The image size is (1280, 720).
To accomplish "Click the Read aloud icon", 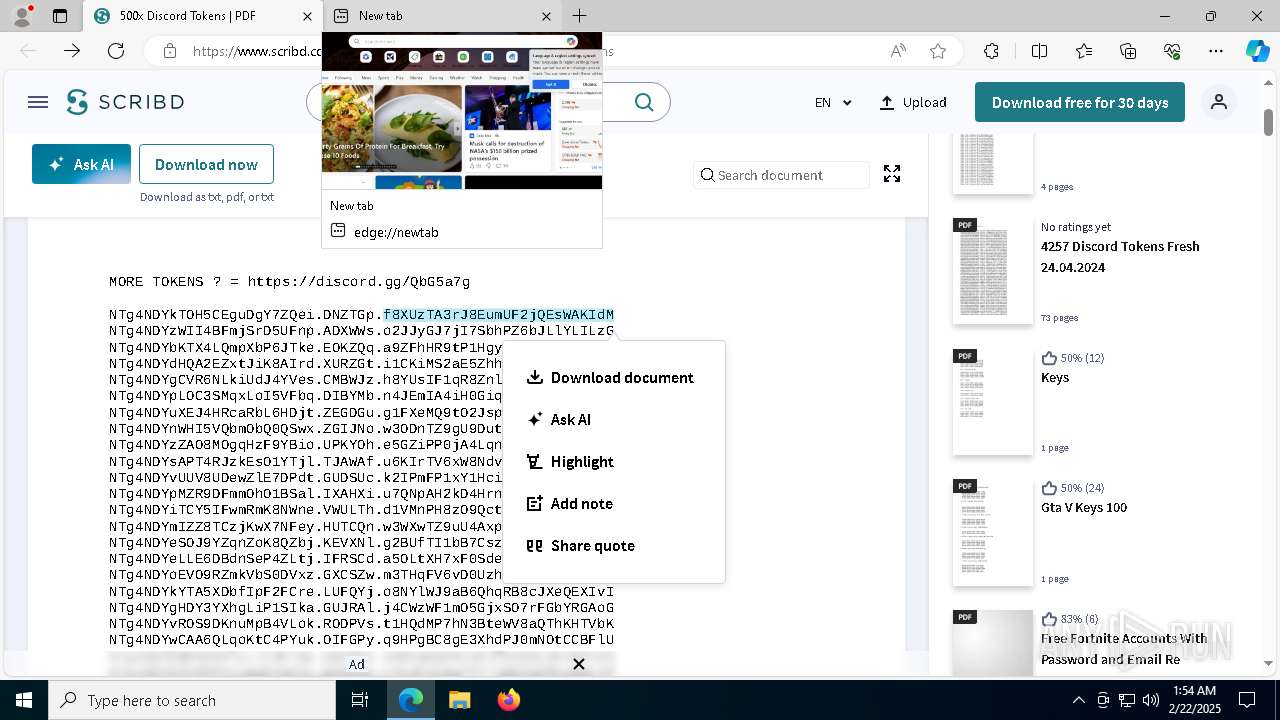I will click(x=898, y=51).
